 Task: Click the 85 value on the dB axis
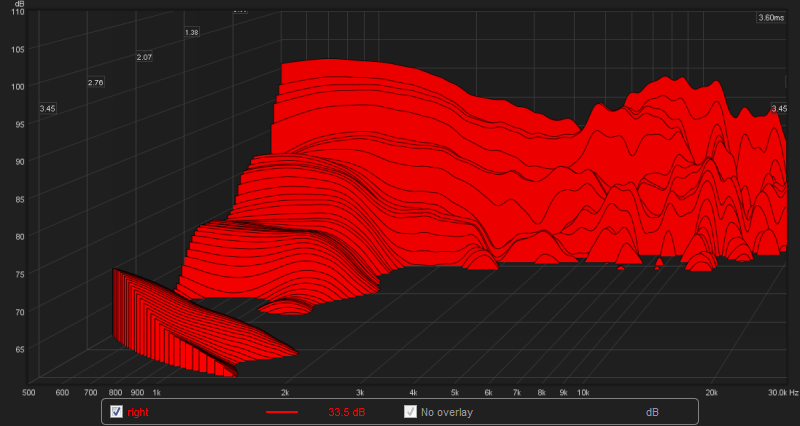pyautogui.click(x=19, y=198)
